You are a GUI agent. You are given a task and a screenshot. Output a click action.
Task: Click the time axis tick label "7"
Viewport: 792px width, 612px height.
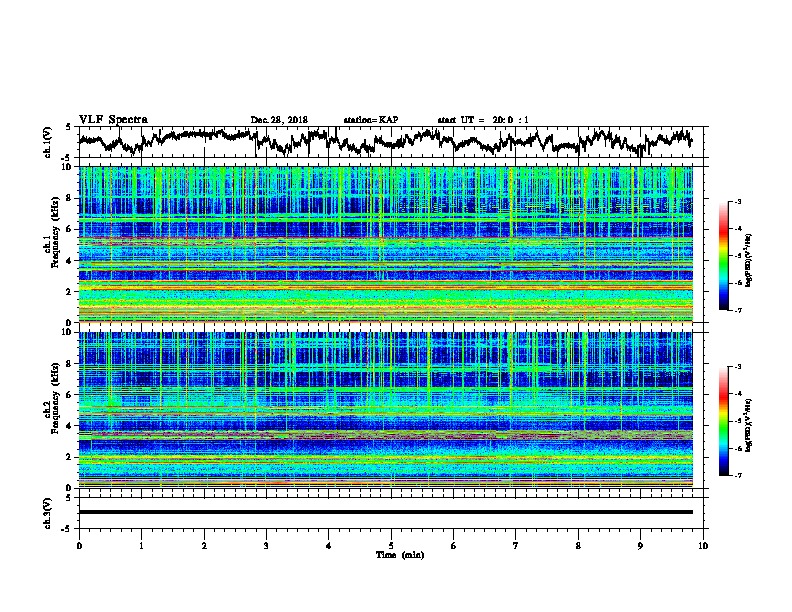(516, 546)
